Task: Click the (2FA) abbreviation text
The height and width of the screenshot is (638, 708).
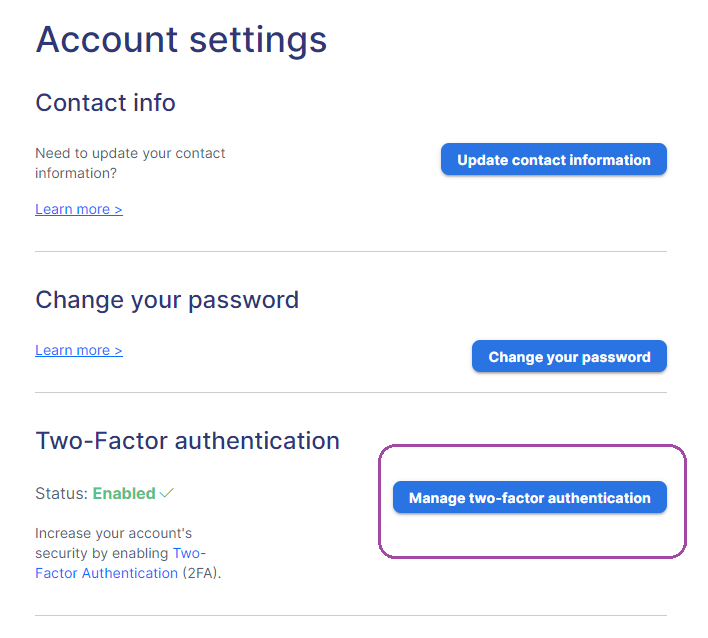Action: point(201,573)
